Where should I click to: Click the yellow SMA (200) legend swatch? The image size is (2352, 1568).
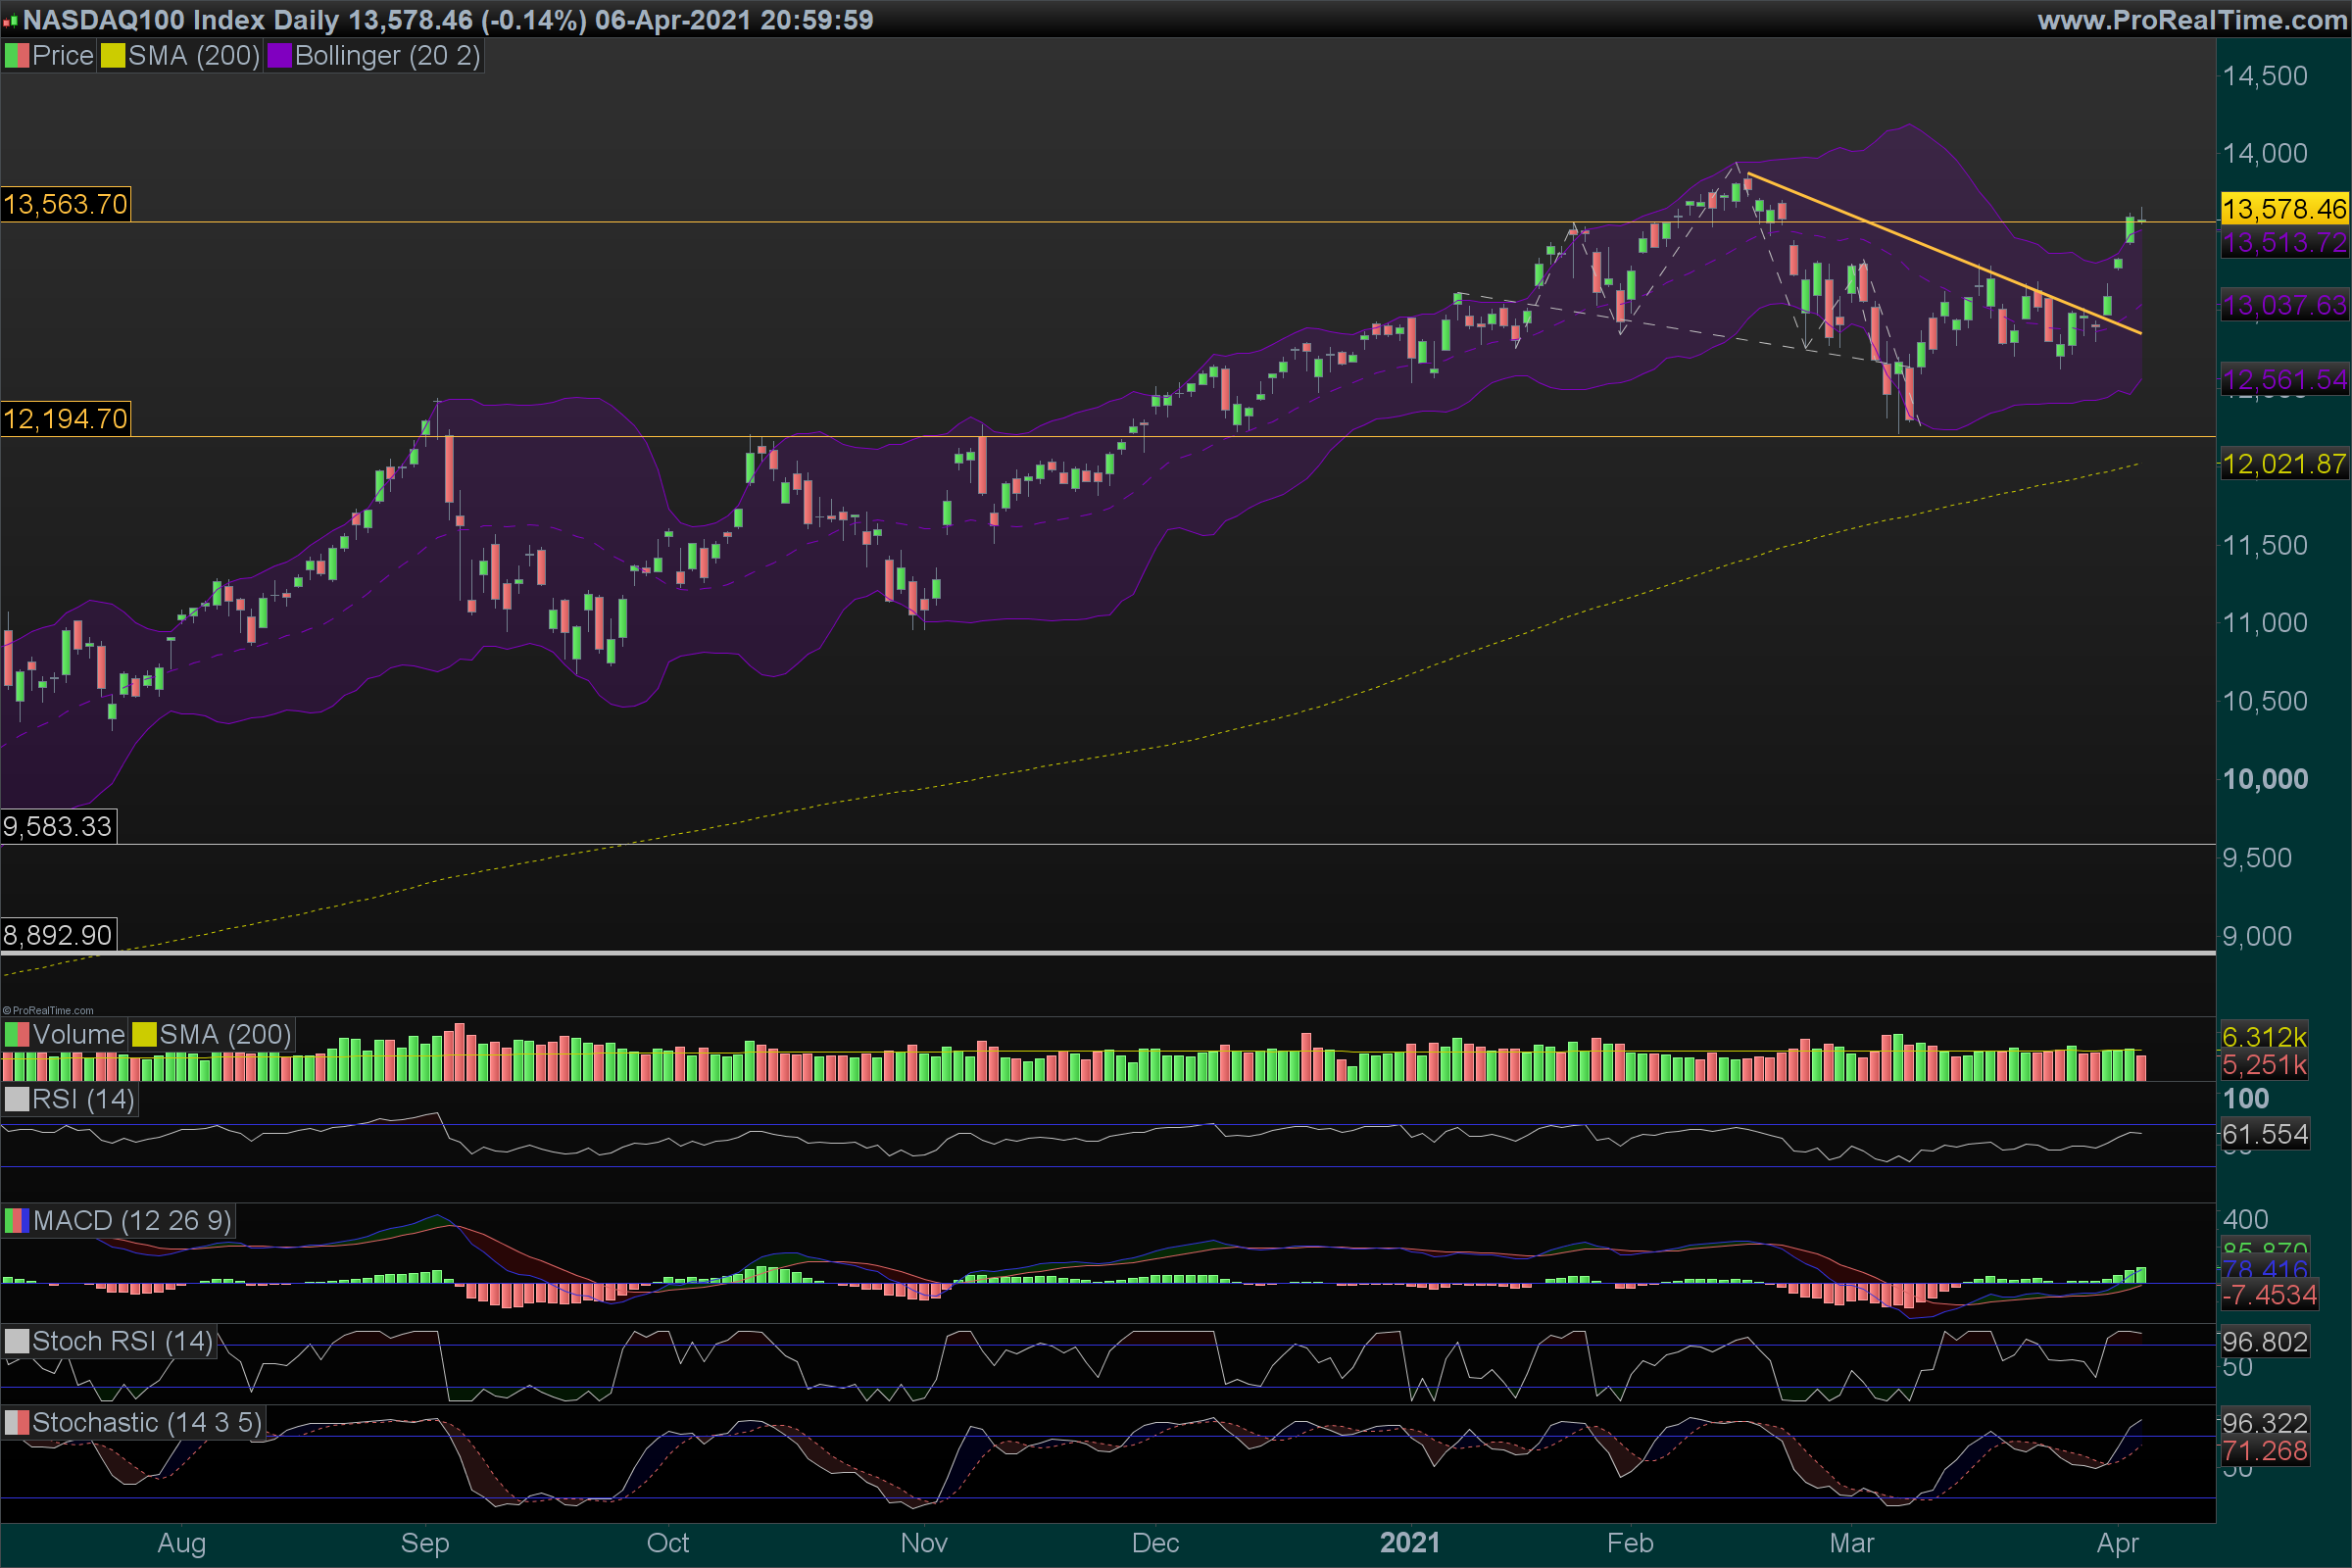pyautogui.click(x=112, y=56)
